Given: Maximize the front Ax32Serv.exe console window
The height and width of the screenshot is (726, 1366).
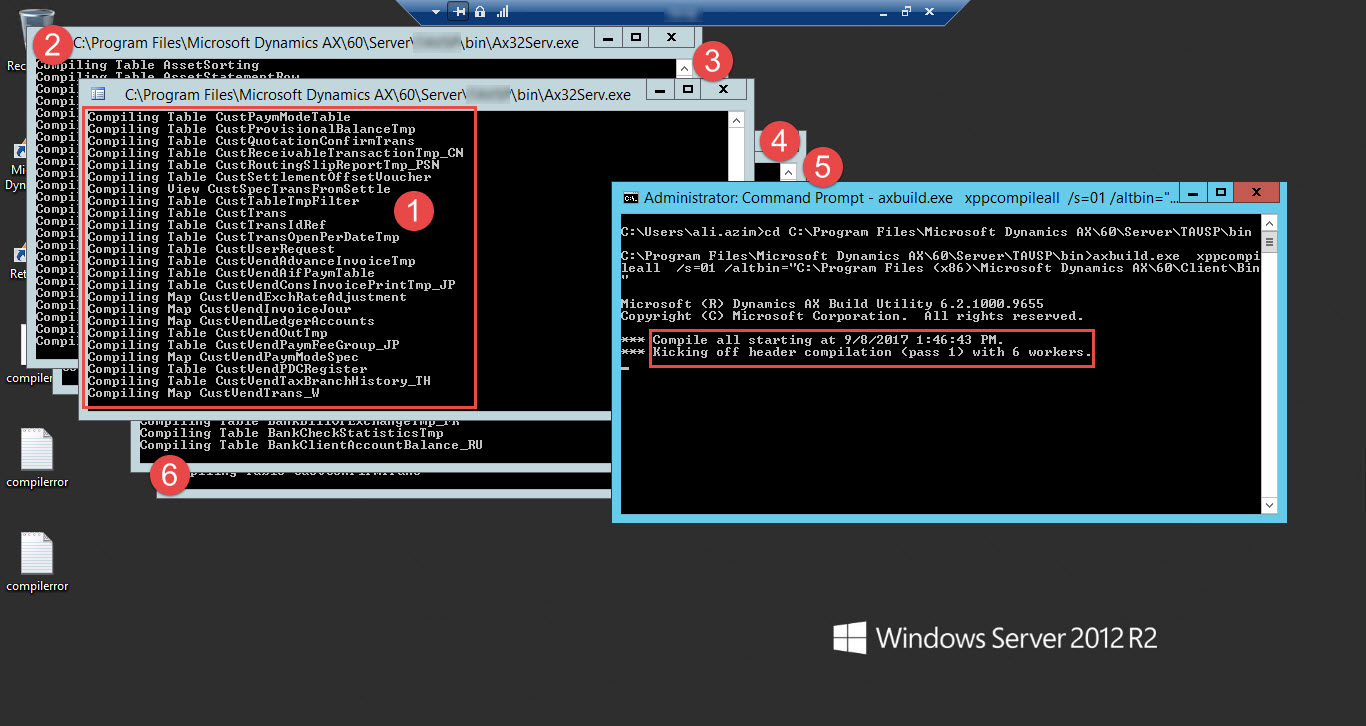Looking at the screenshot, I should click(x=687, y=89).
